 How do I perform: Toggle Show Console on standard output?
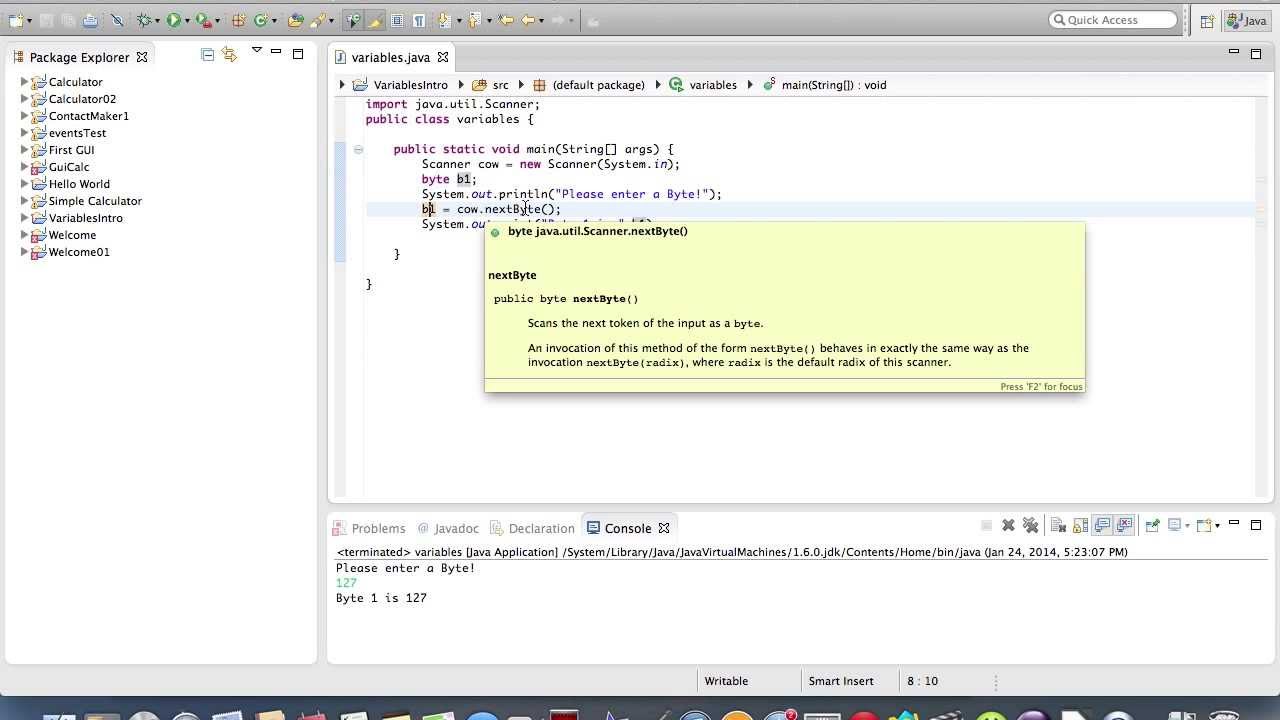(1102, 525)
